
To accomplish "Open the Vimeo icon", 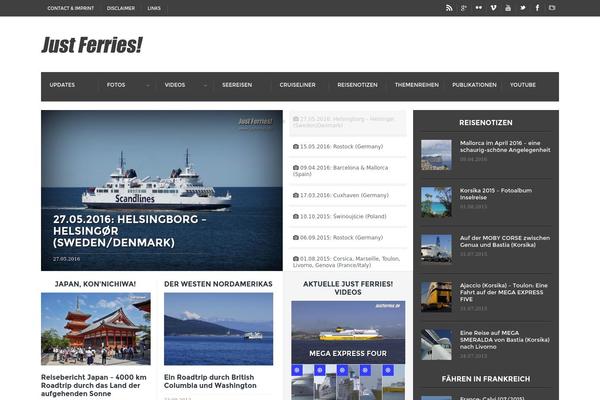I will 493,8.
